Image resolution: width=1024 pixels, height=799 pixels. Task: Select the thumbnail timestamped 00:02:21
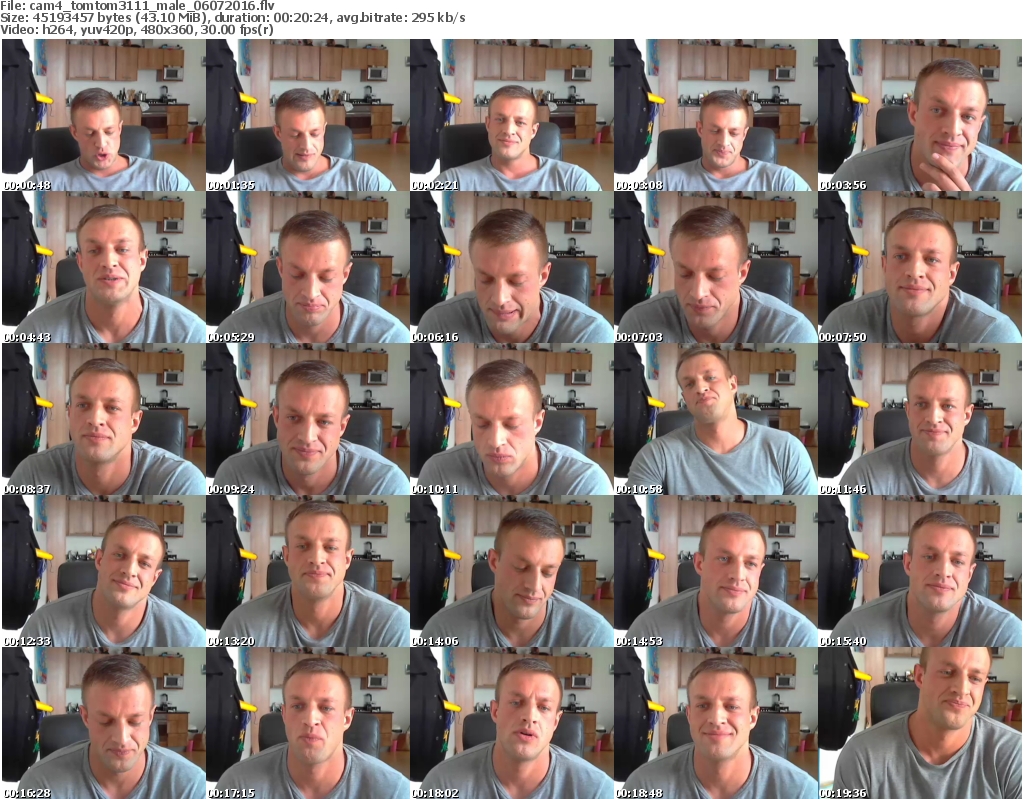511,115
